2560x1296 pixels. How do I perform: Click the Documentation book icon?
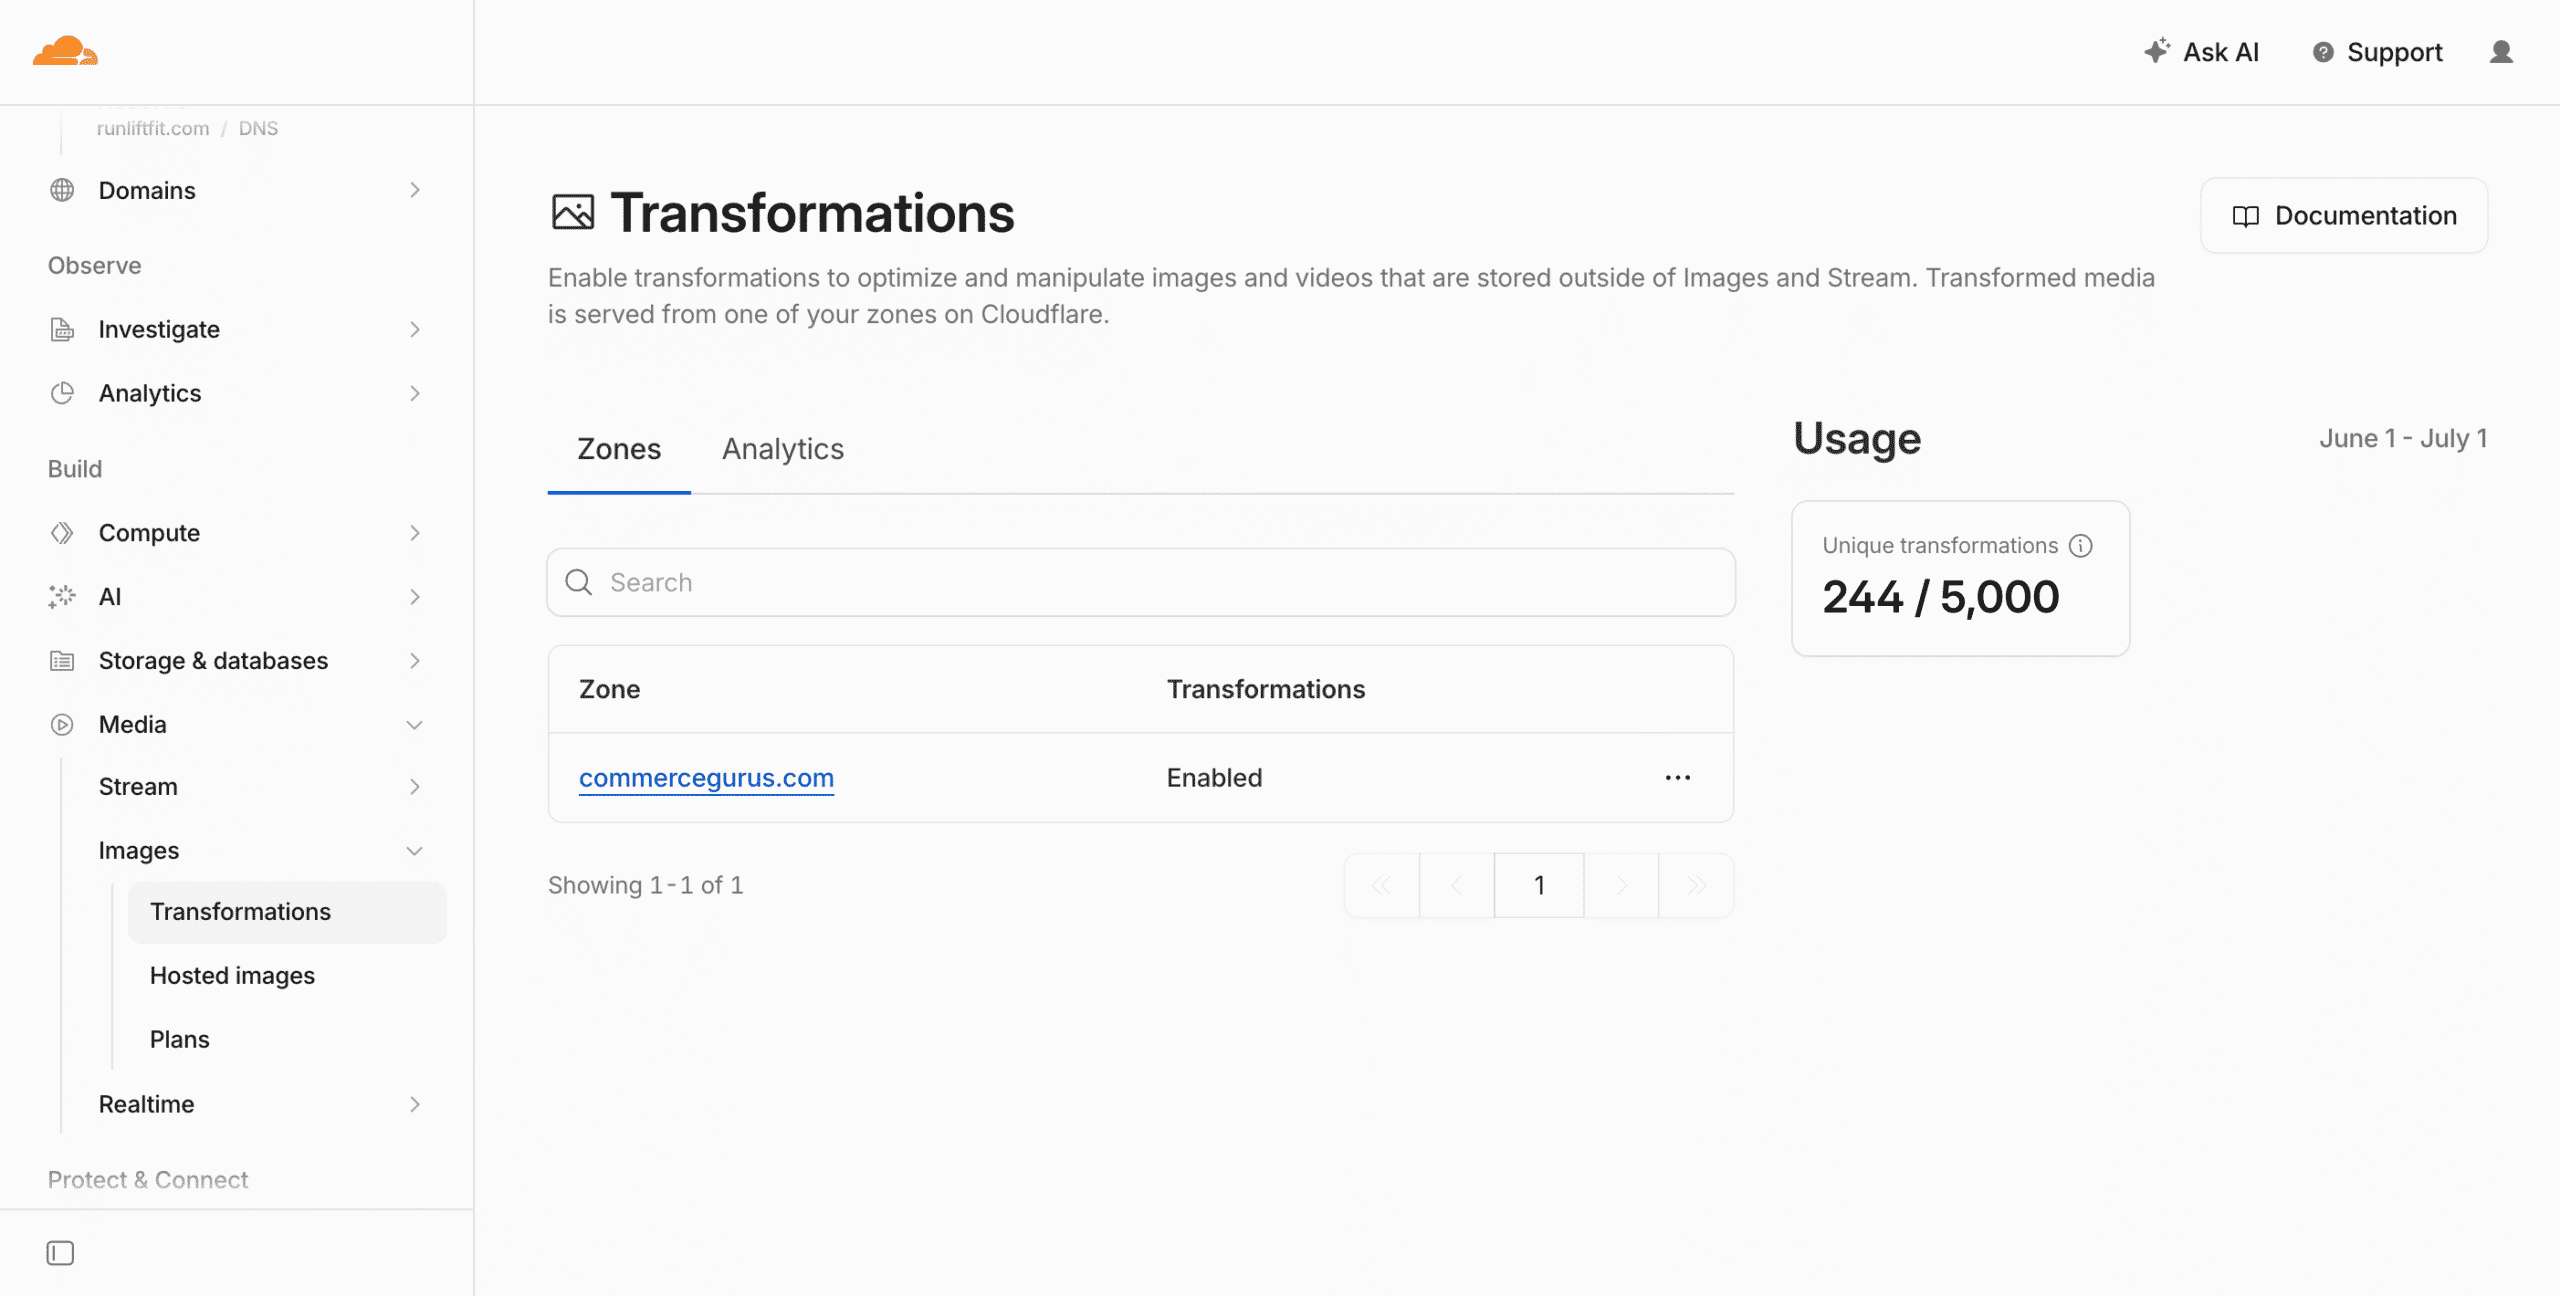pos(2245,216)
